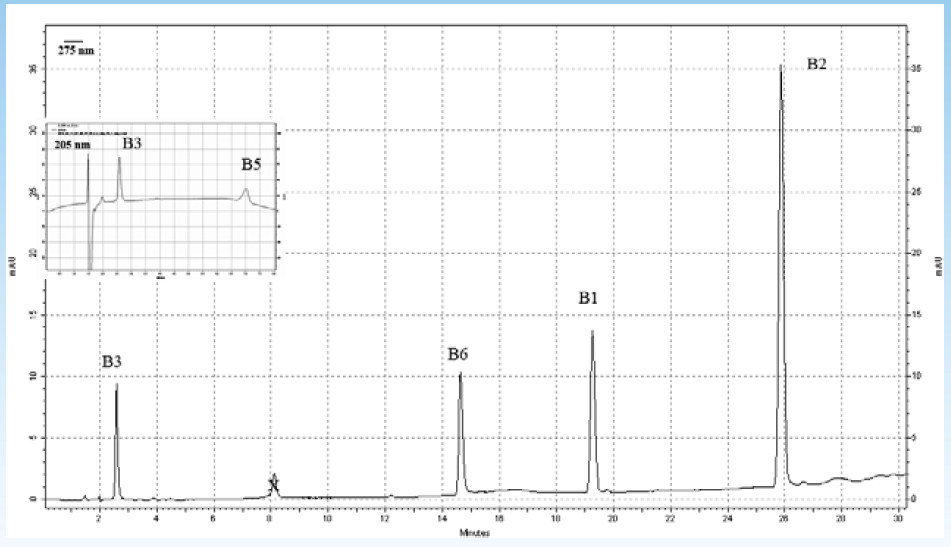Screen dimensions: 951x547
Task: Click the B6 peak trace near 14.6 minutes
Action: tap(460, 430)
